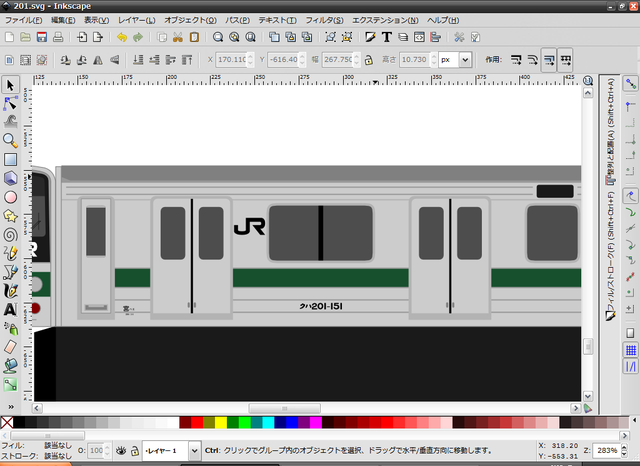Select the Connector tool
Image resolution: width=640 pixels, height=466 pixels.
click(x=10, y=385)
